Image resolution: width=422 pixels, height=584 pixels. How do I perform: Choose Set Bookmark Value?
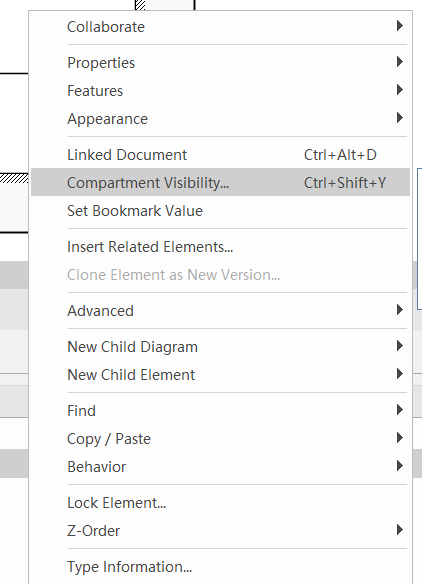(x=220, y=211)
